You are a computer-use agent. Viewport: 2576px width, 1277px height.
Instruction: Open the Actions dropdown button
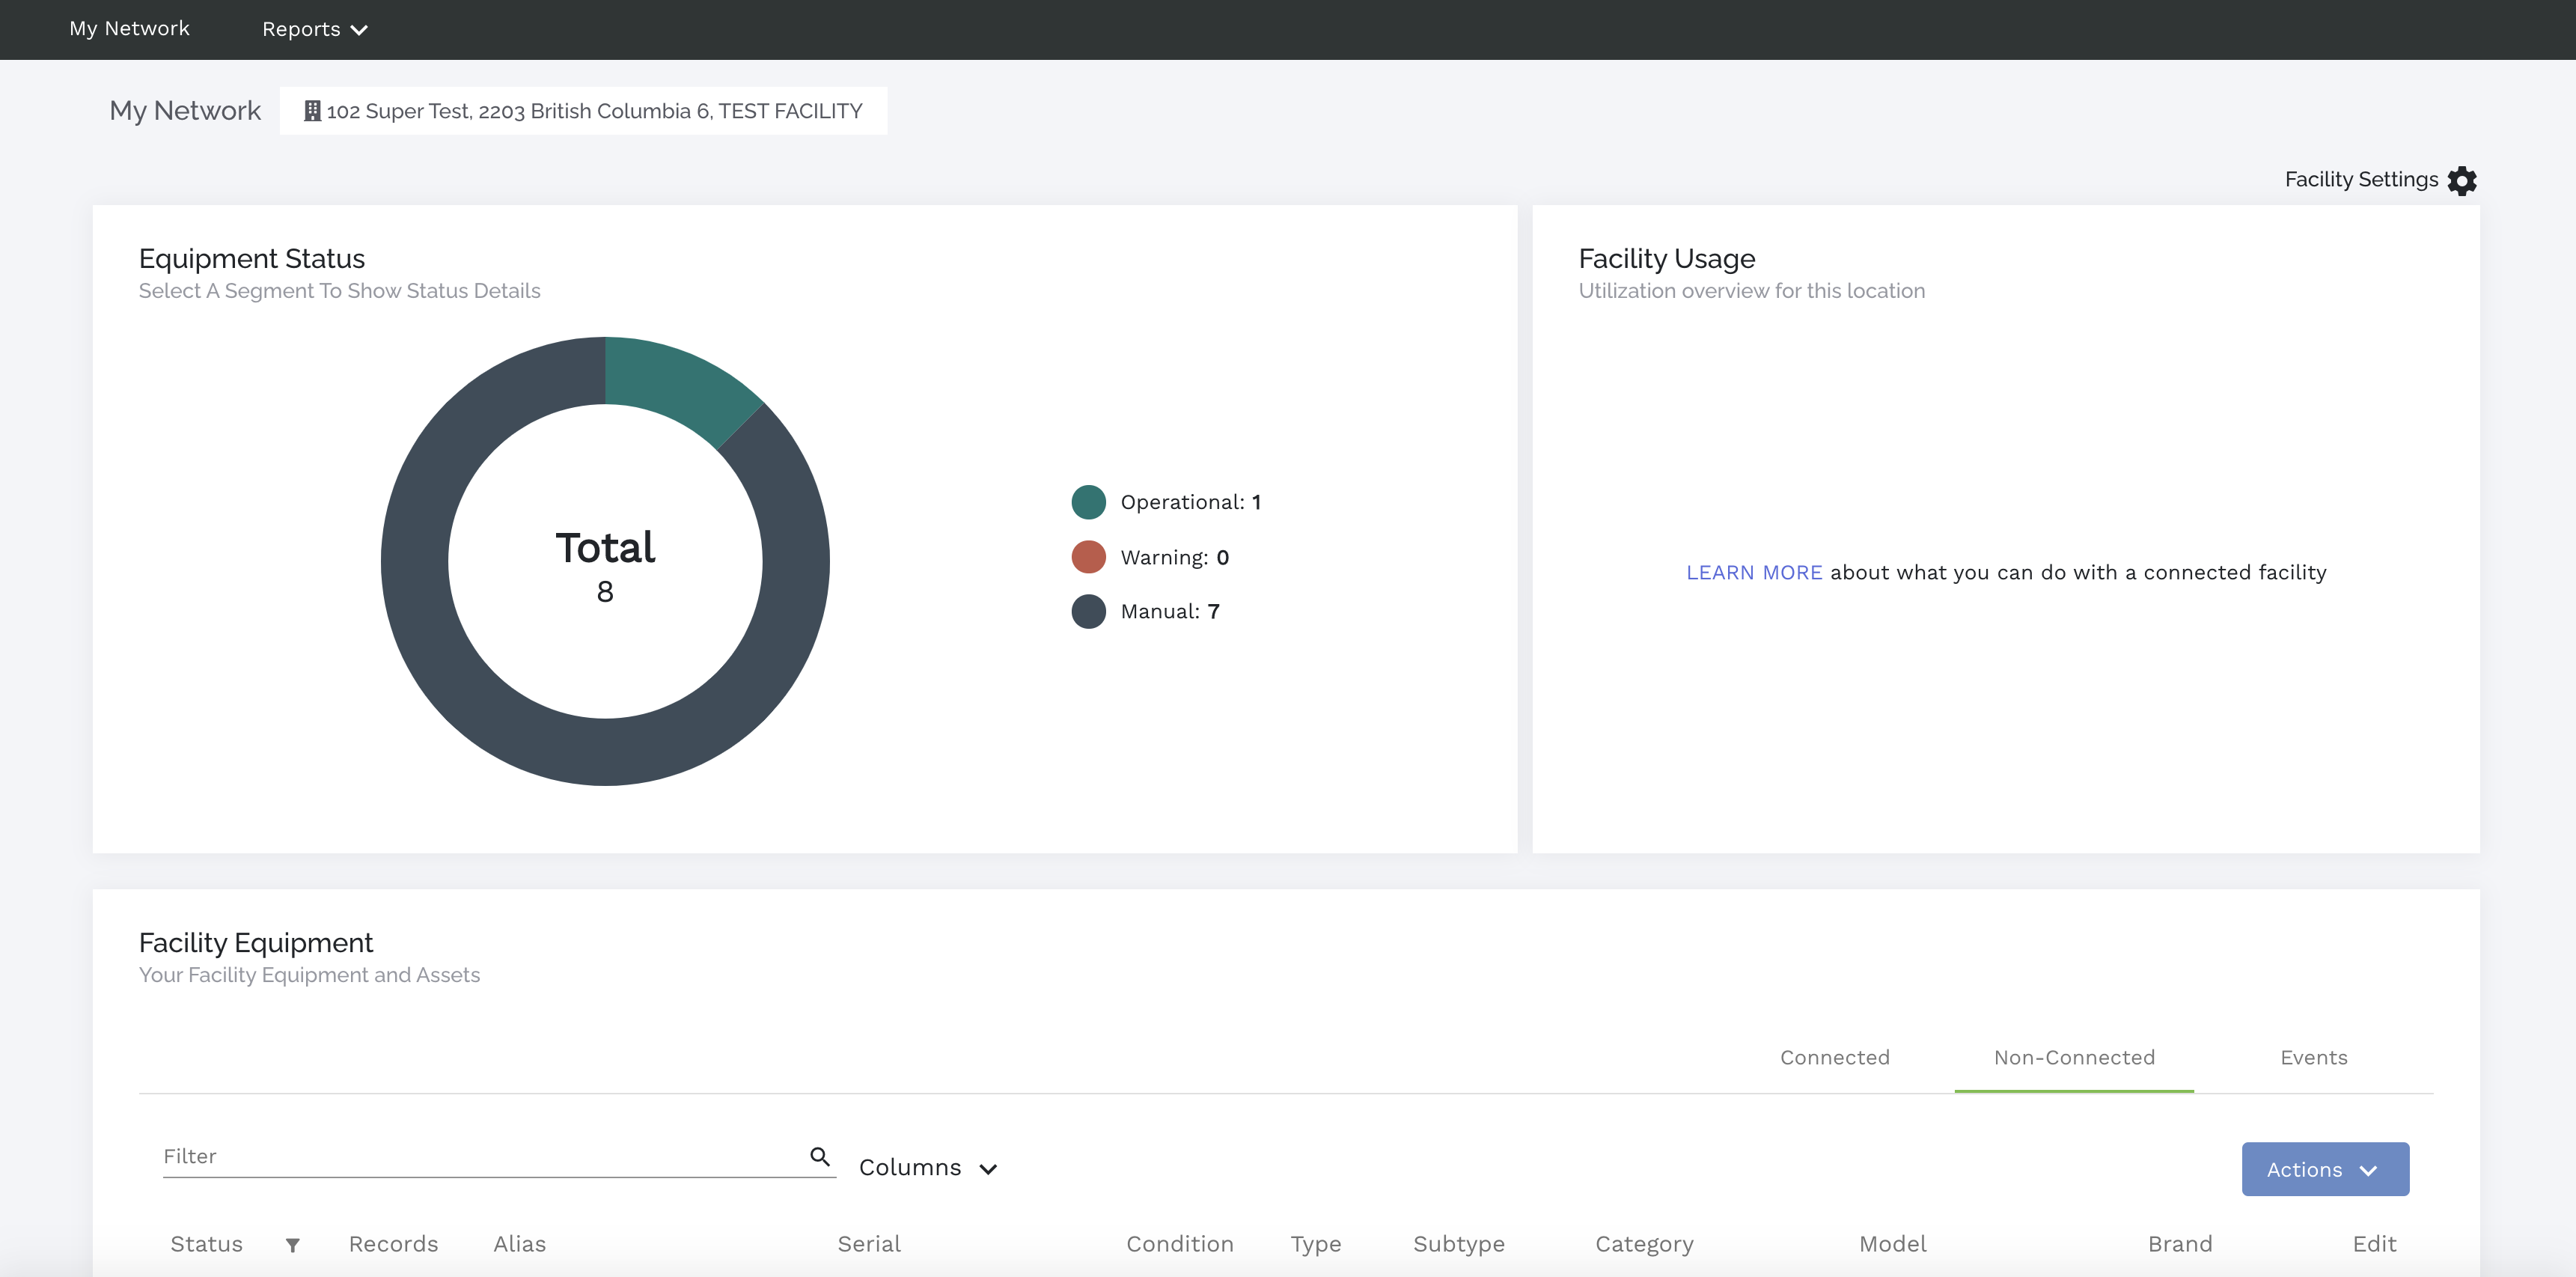click(2324, 1169)
